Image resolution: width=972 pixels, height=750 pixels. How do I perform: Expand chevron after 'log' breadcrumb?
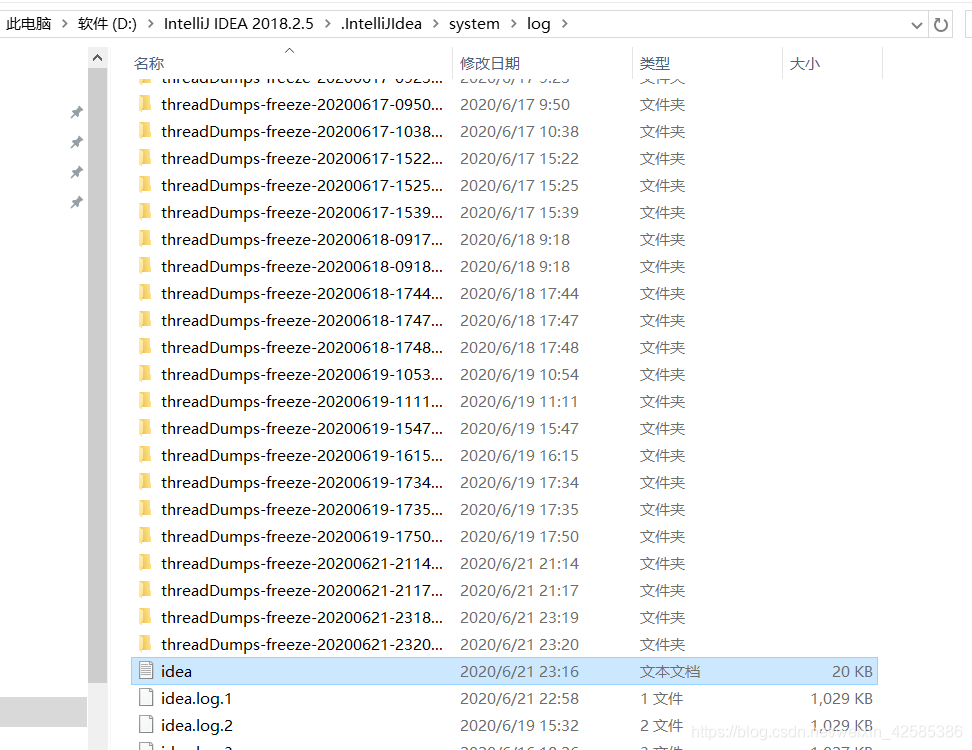(x=565, y=24)
